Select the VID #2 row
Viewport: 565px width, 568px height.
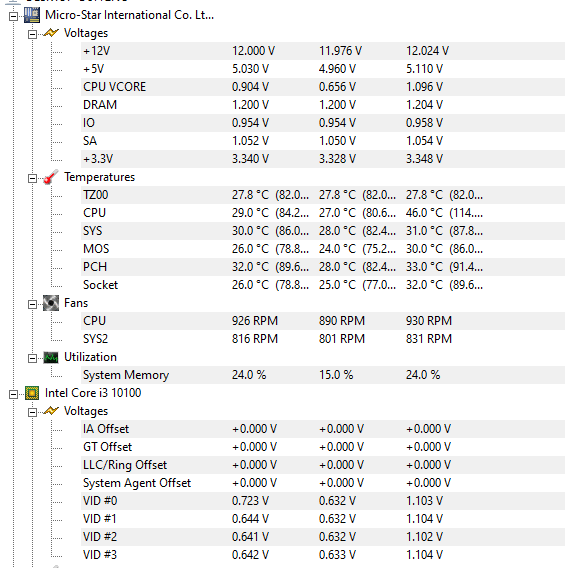[323, 537]
